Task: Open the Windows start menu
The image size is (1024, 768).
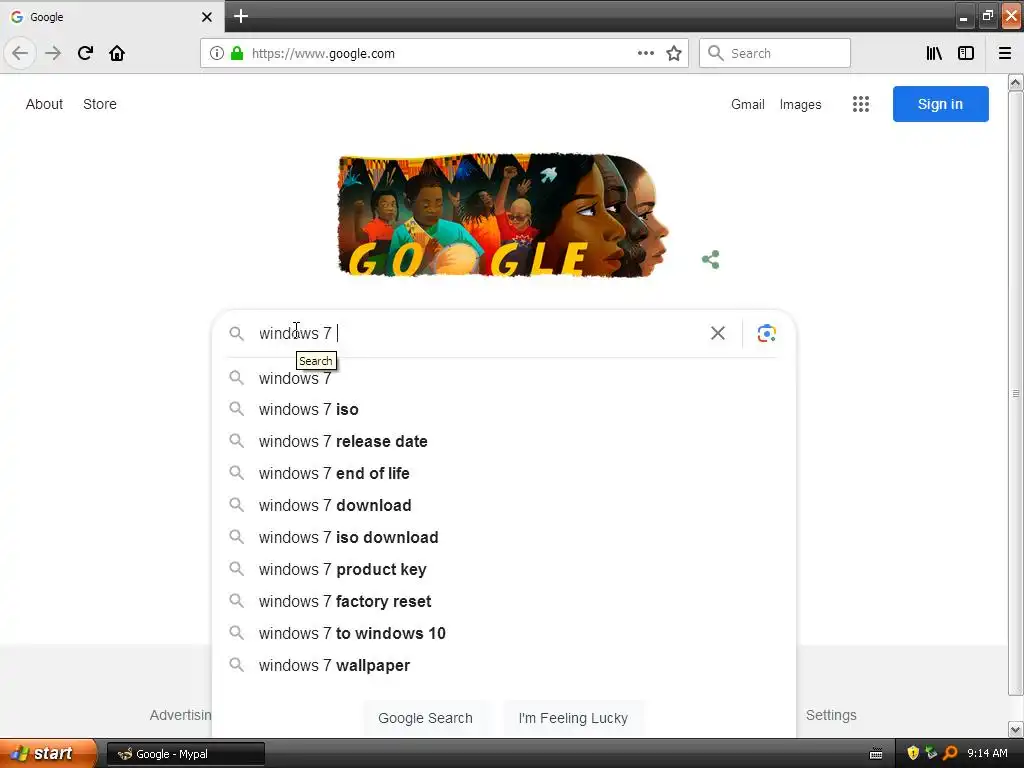Action: [x=46, y=754]
